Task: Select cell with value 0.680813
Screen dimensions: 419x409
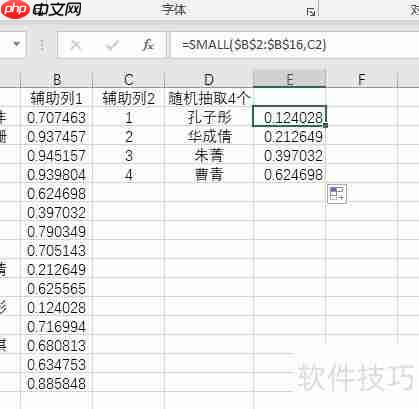Action: pos(57,345)
